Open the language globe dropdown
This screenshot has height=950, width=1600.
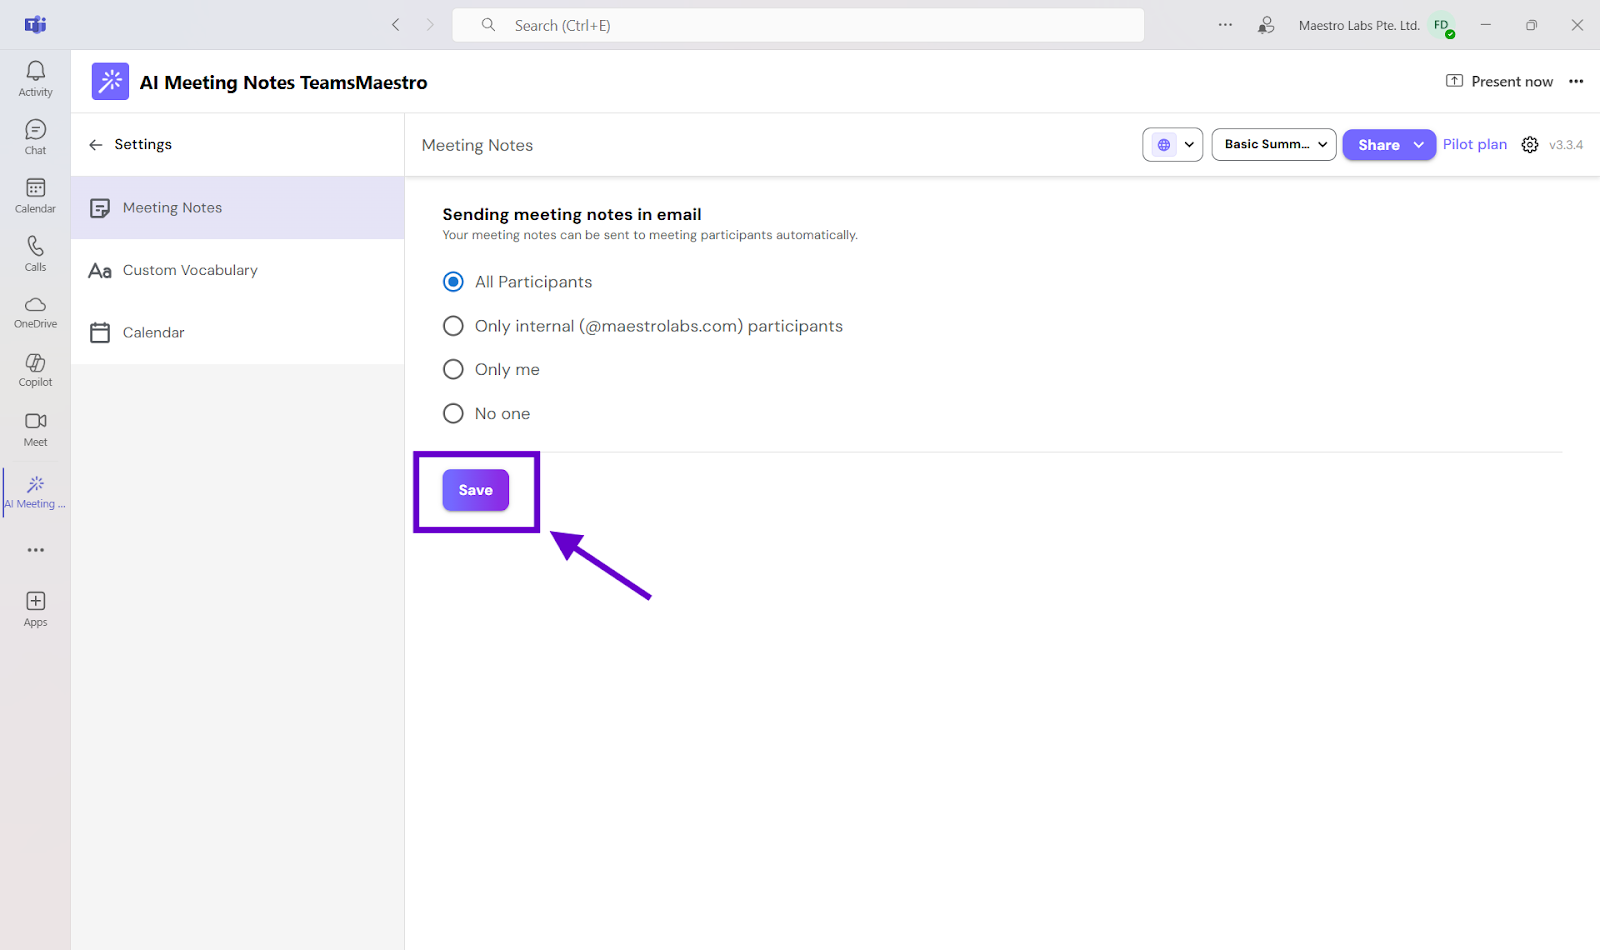(1172, 145)
